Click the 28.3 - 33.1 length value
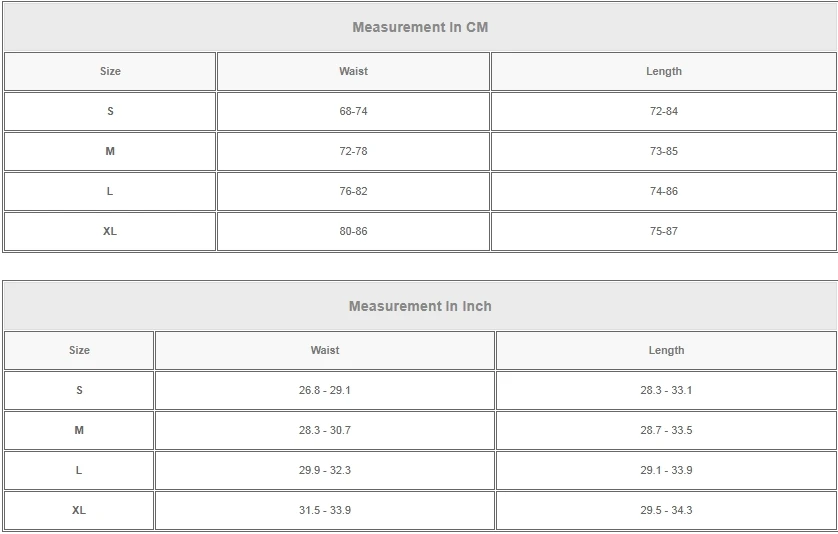The height and width of the screenshot is (534, 838). pos(666,390)
